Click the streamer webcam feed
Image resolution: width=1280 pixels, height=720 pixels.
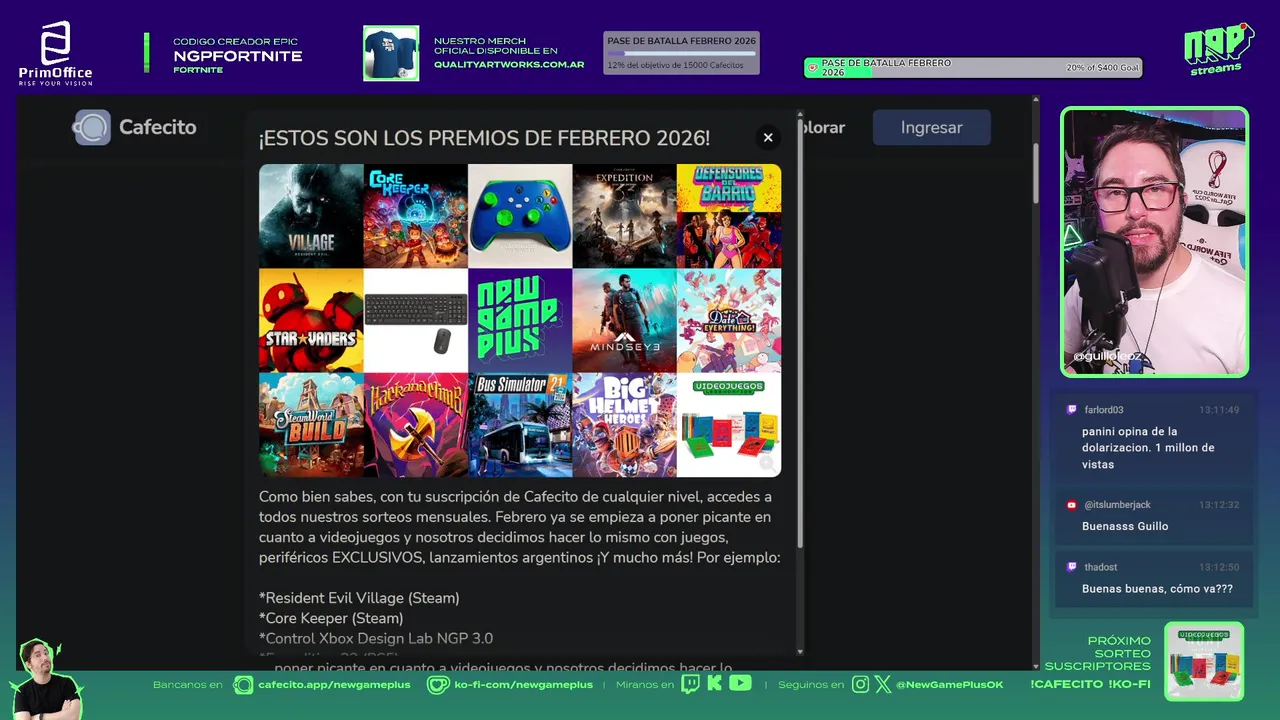pos(1155,242)
